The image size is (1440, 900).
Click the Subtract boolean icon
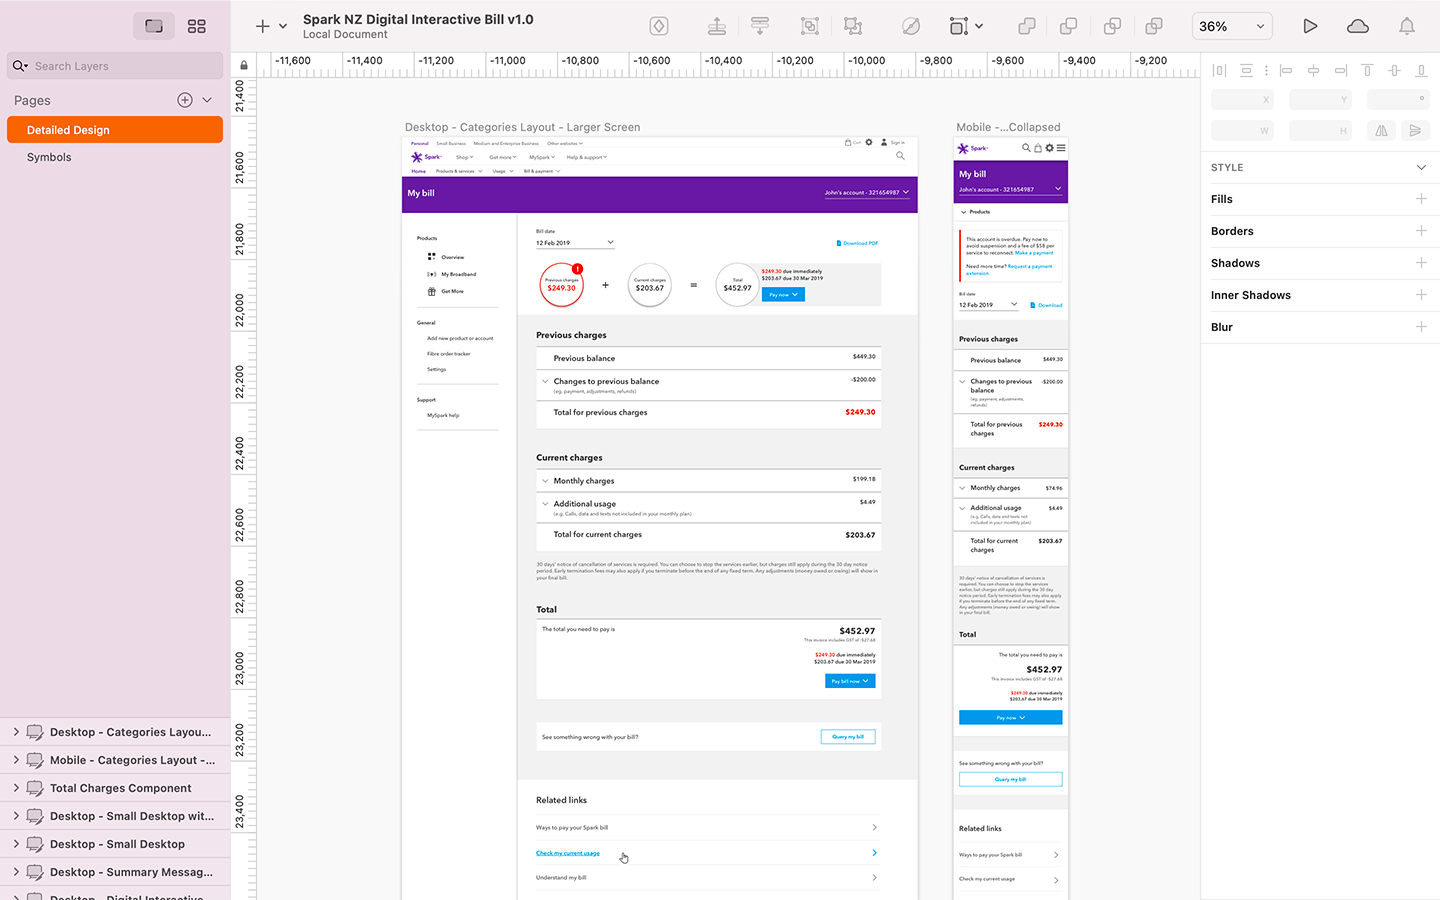coord(1069,26)
